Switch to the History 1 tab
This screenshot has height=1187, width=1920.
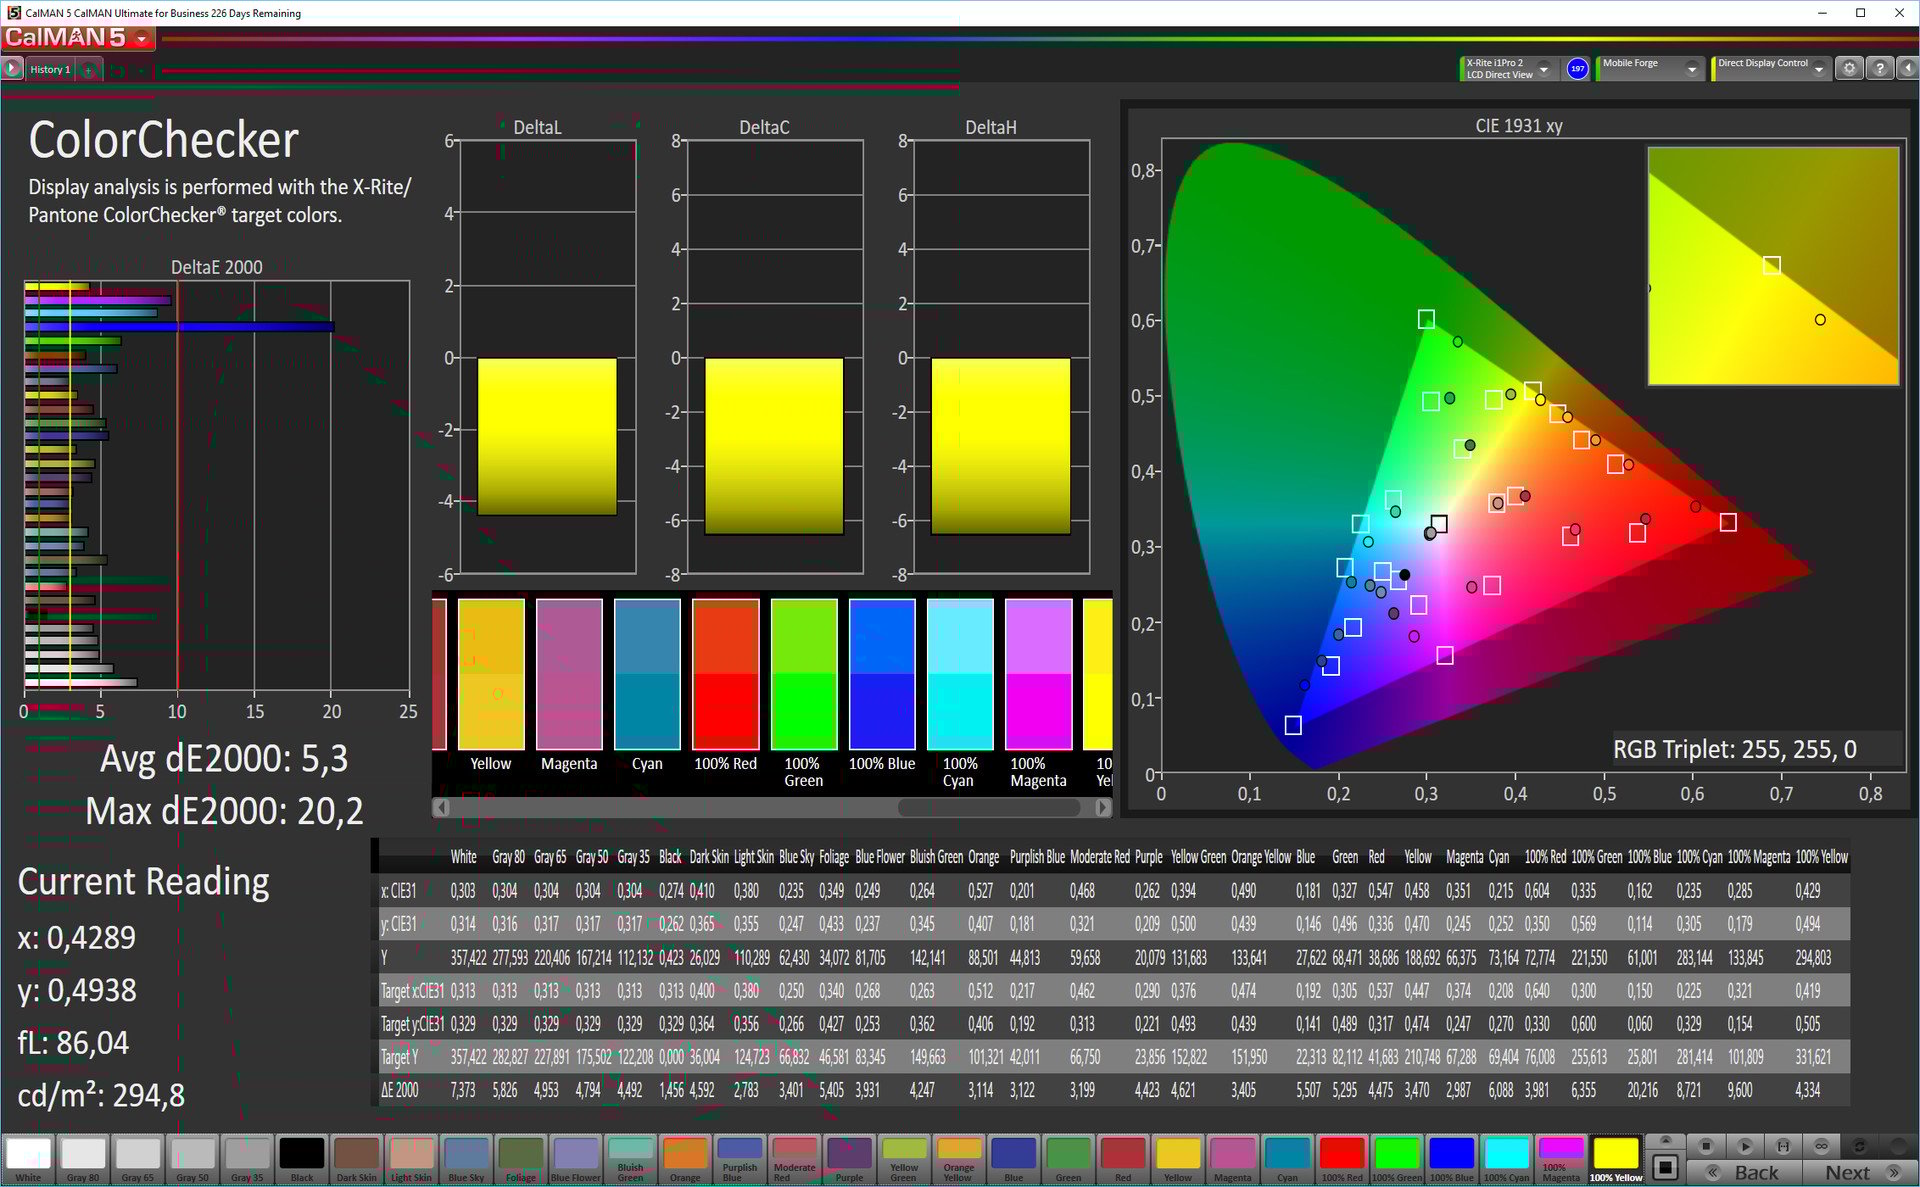point(50,70)
